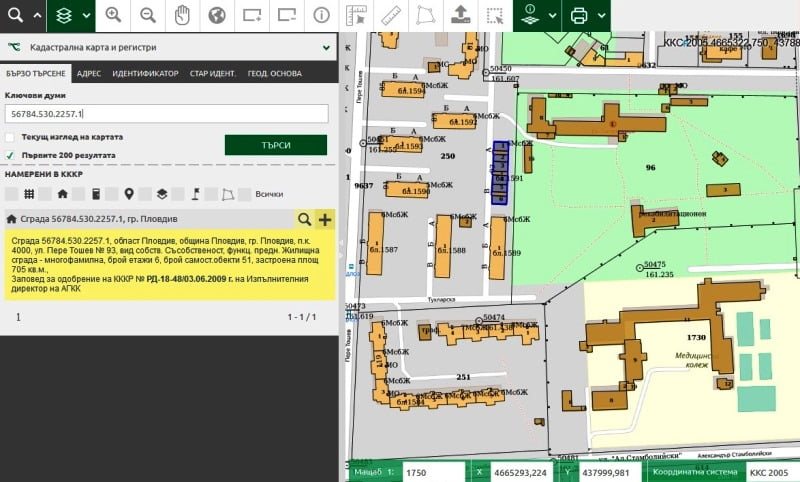800x482 pixels.
Task: Expand 'Кадастрална карта и регистри' panel selector
Action: 326,47
